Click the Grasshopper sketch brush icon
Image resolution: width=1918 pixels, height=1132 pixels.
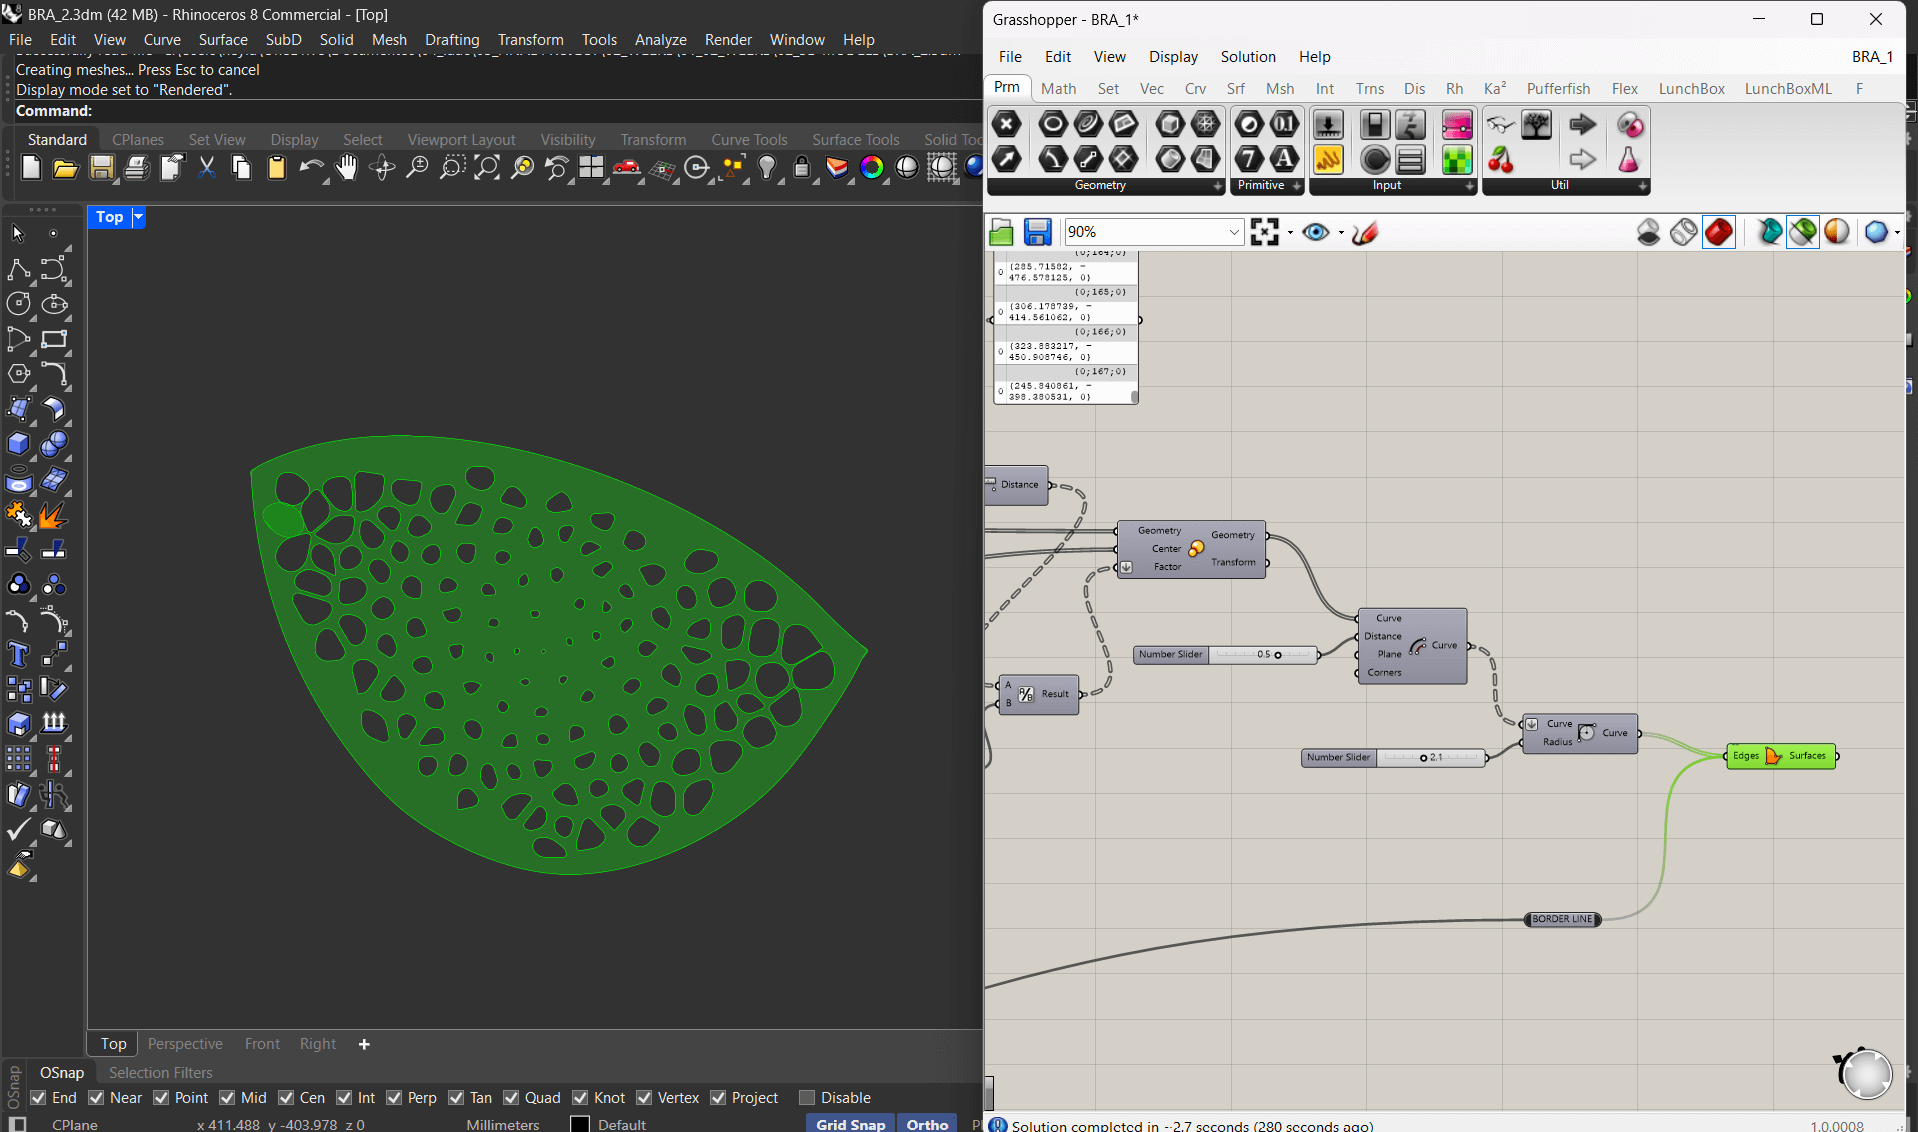coord(1365,232)
